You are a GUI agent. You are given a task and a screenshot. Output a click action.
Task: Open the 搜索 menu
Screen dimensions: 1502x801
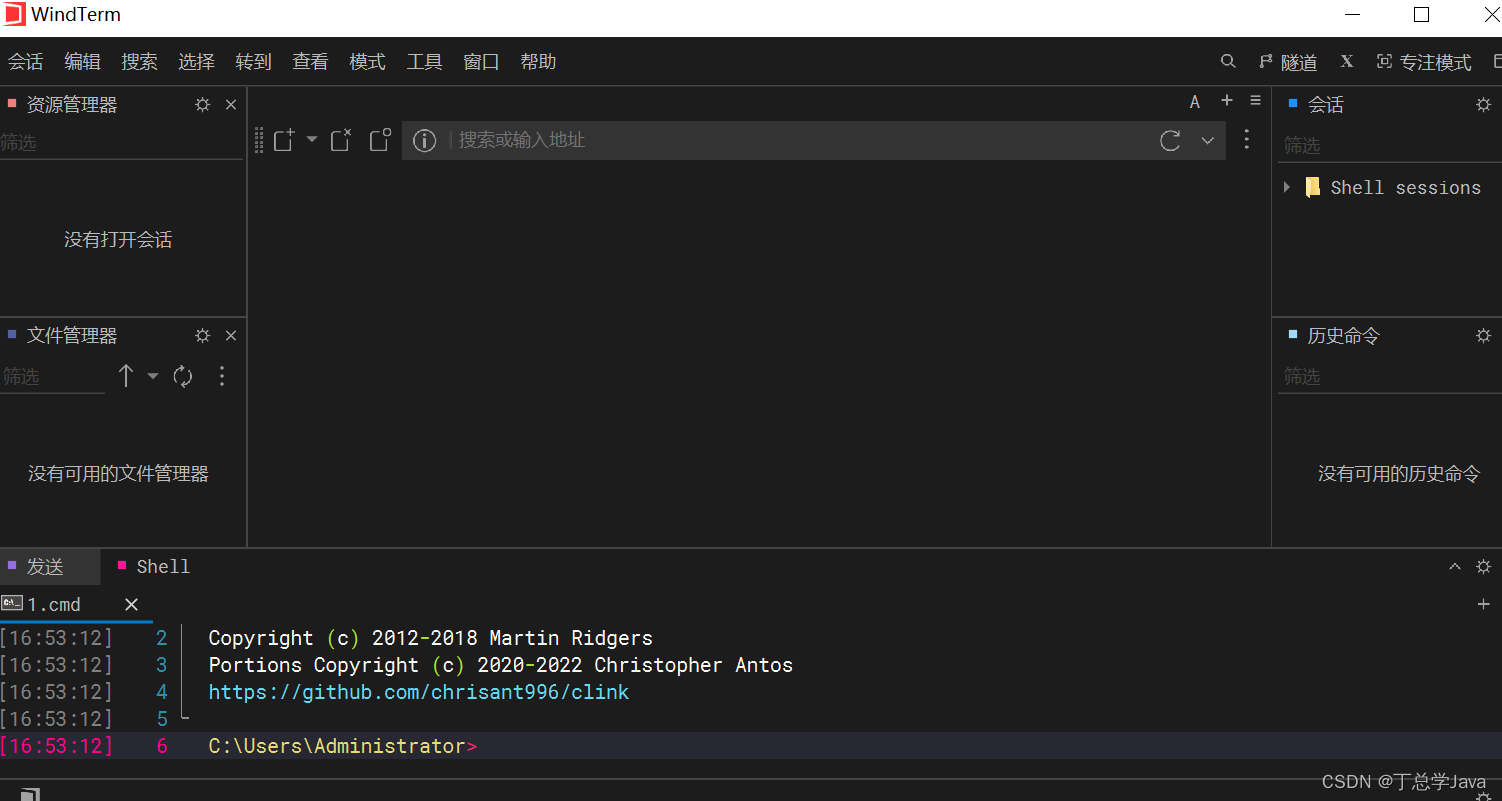(140, 62)
